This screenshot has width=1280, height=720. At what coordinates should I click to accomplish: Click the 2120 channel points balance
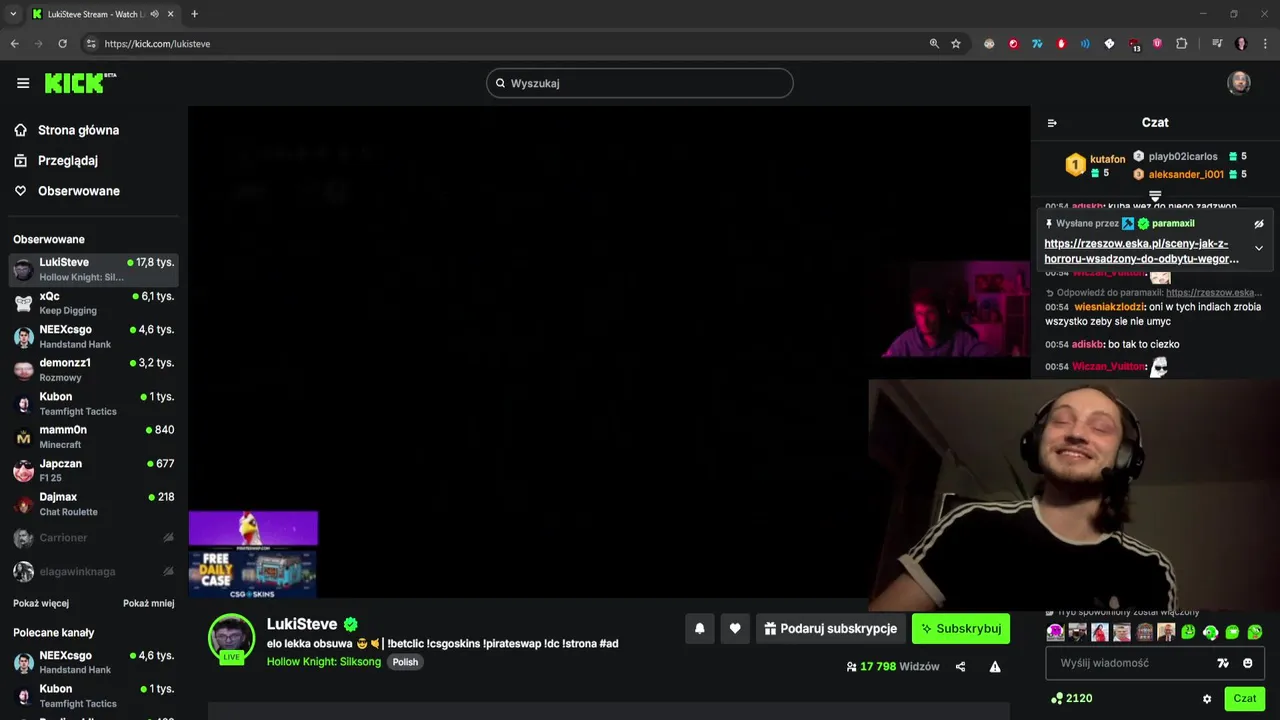(x=1071, y=698)
